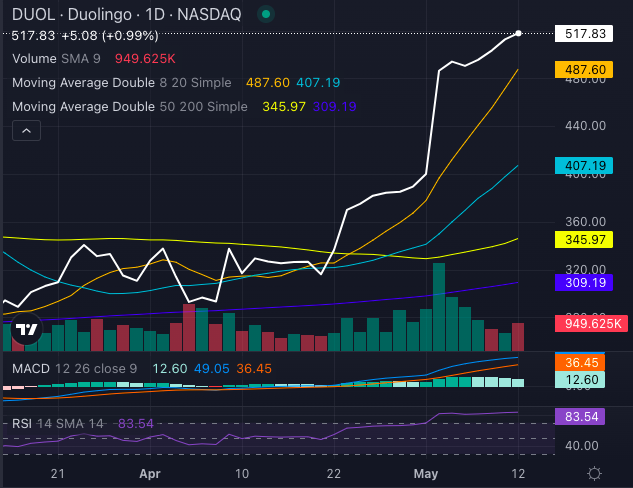Select the MACD 12 26 close 9 label

(x=75, y=369)
